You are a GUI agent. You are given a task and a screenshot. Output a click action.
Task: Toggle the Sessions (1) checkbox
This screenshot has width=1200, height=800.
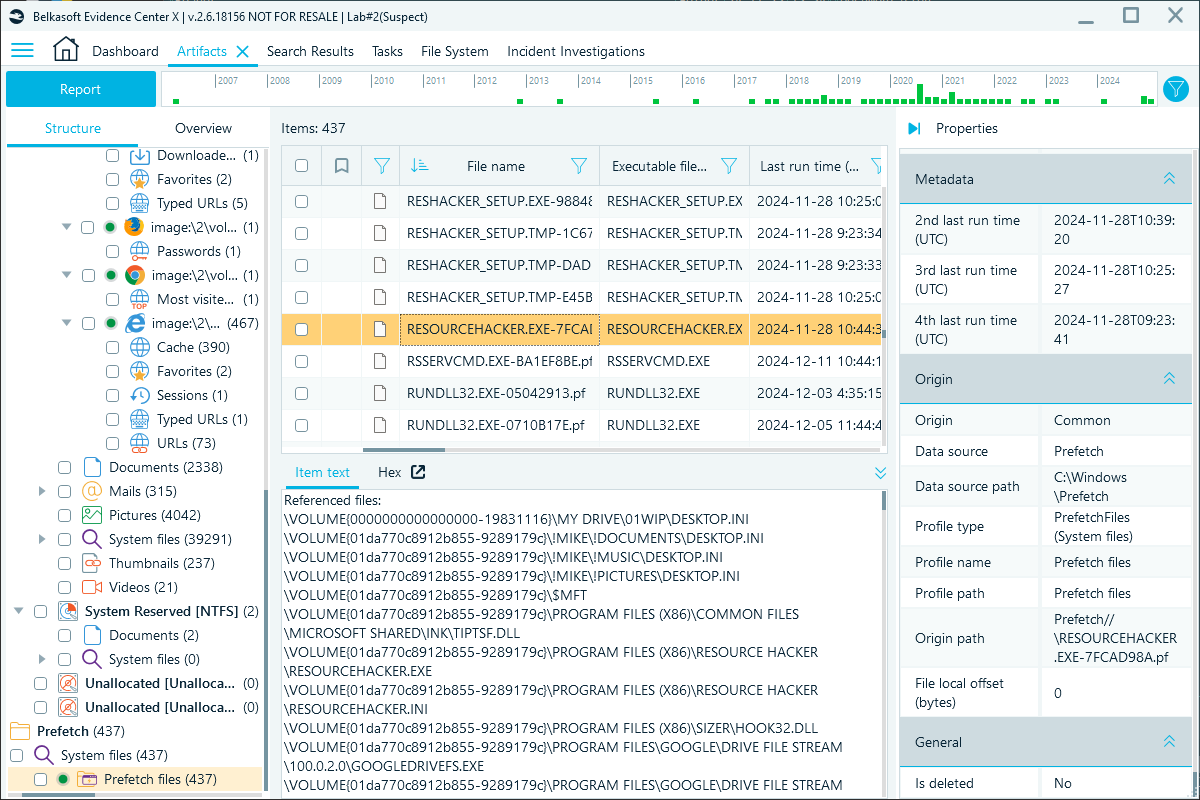click(x=112, y=395)
